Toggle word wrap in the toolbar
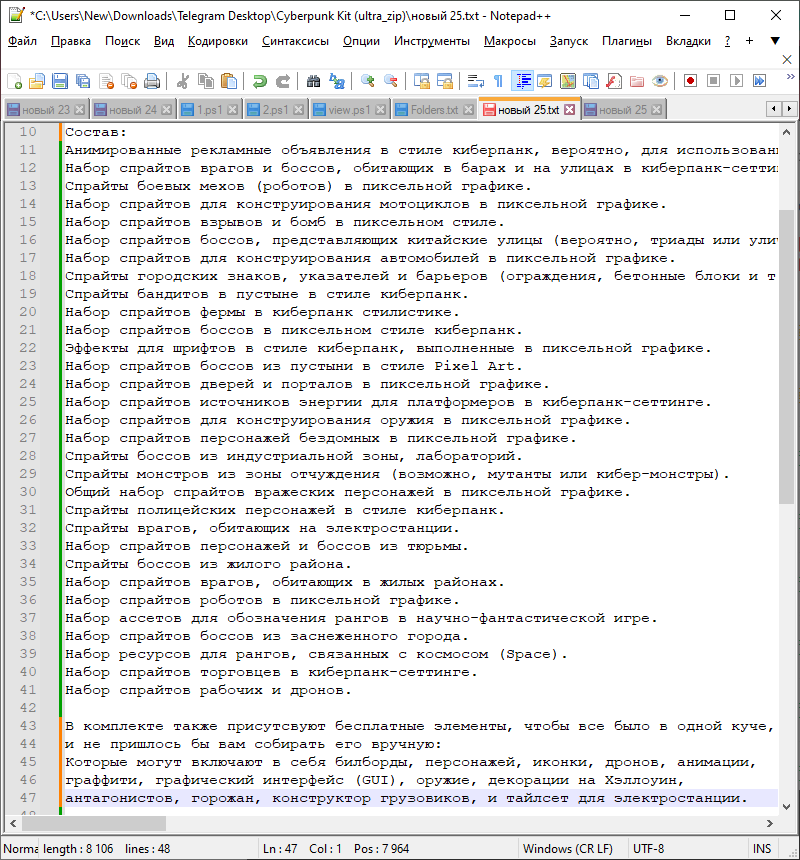 pyautogui.click(x=475, y=81)
